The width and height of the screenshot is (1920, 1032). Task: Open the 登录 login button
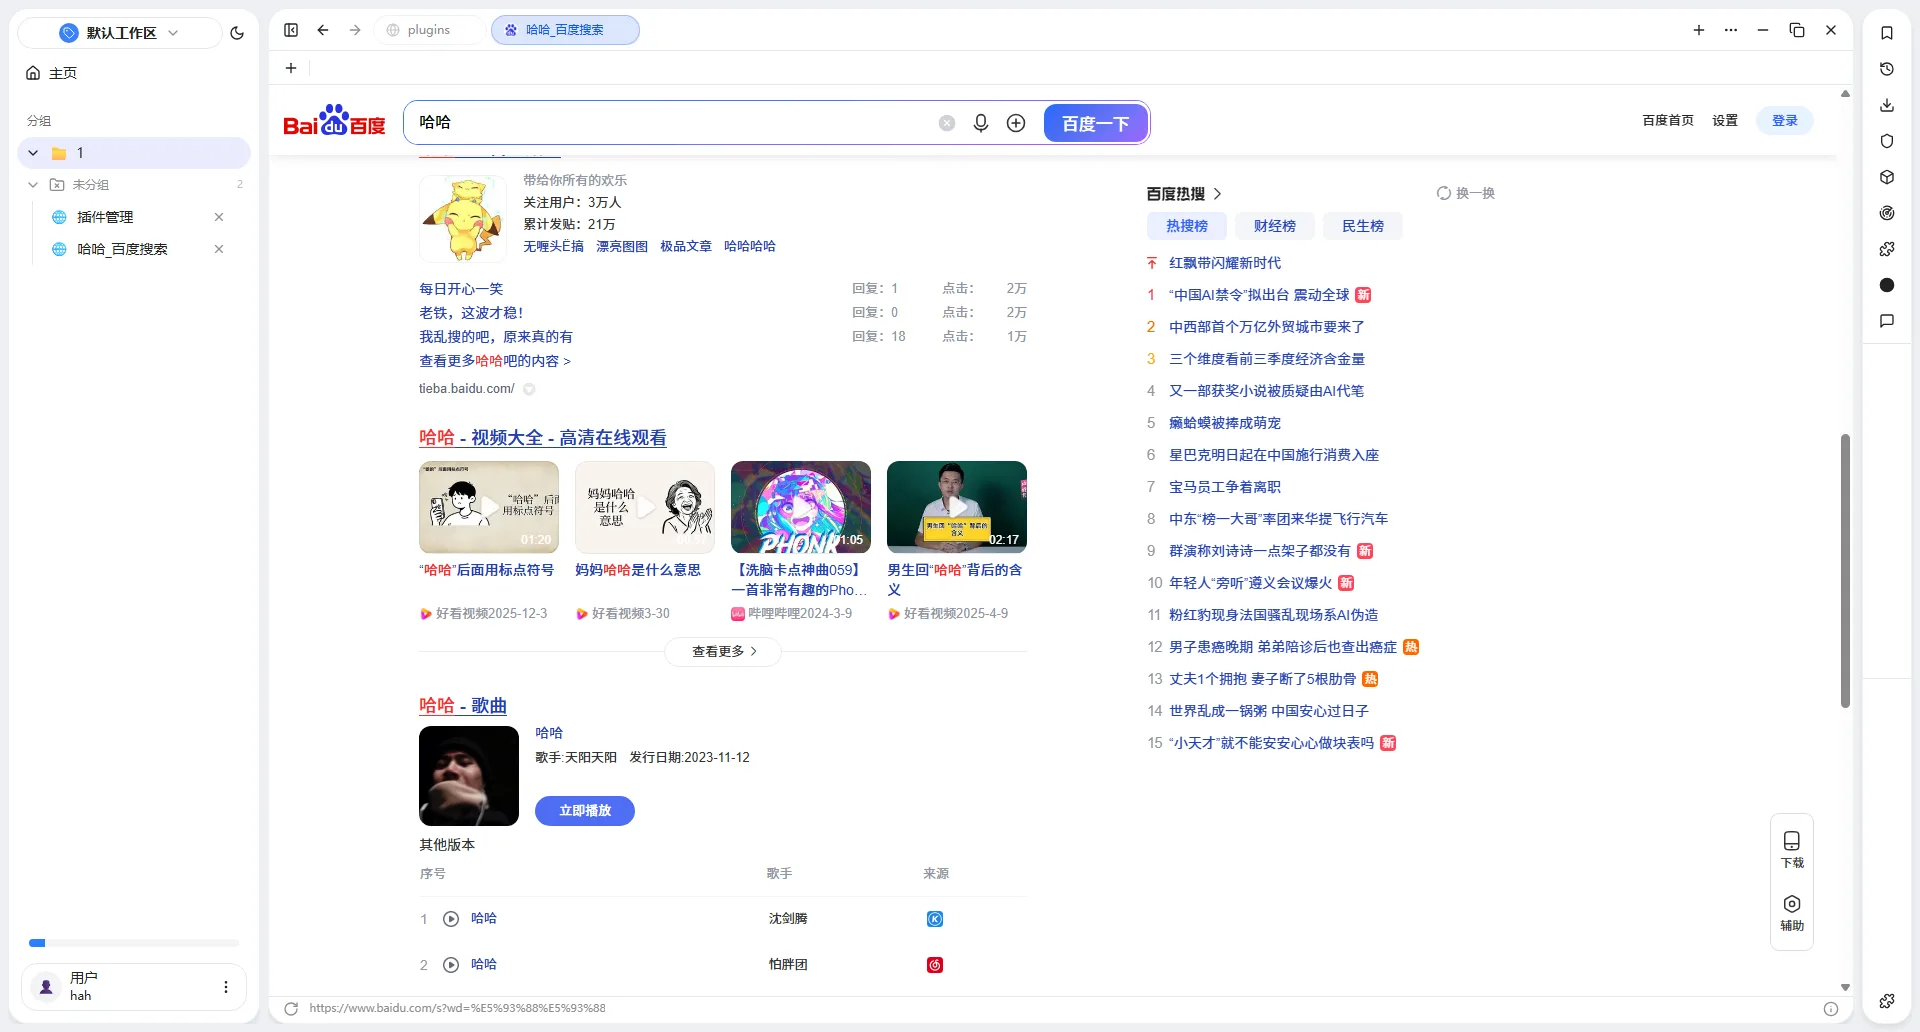point(1785,120)
